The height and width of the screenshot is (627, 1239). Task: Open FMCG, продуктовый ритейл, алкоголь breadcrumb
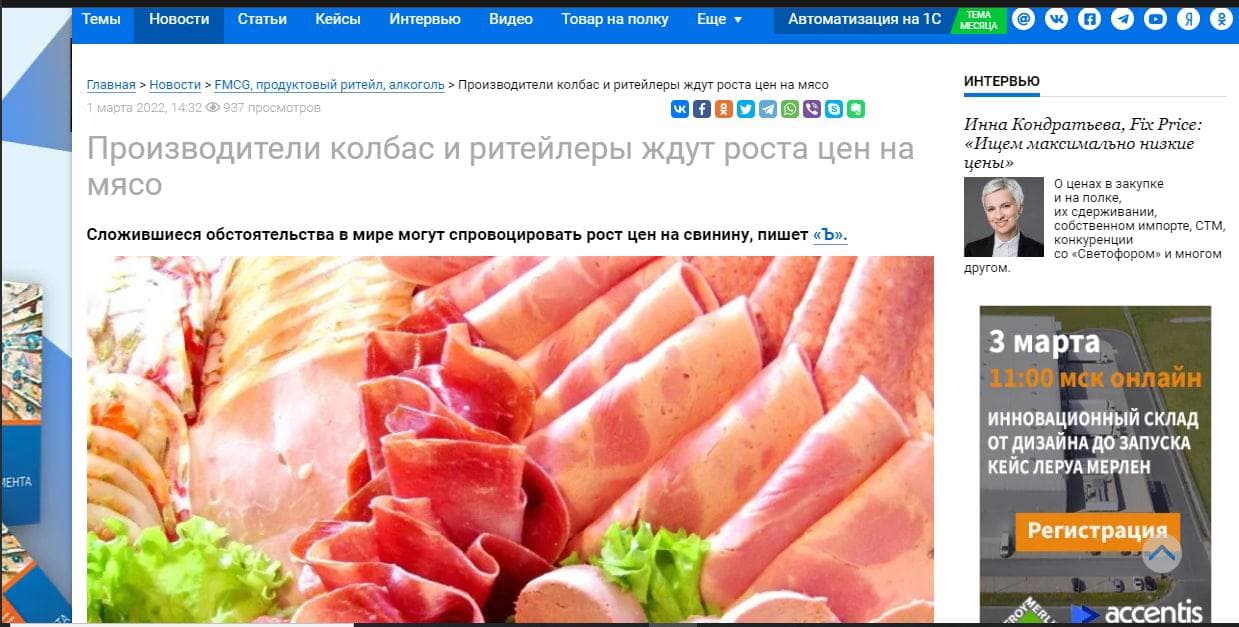(329, 85)
